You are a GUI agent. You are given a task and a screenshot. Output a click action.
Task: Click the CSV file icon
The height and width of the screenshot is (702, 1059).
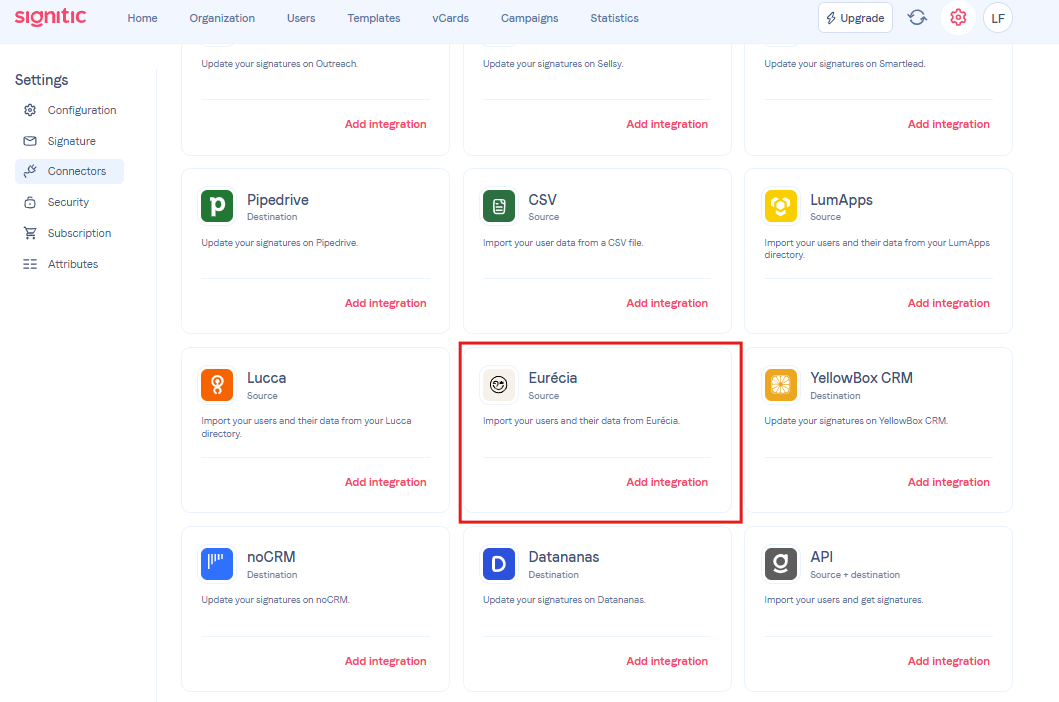click(498, 206)
